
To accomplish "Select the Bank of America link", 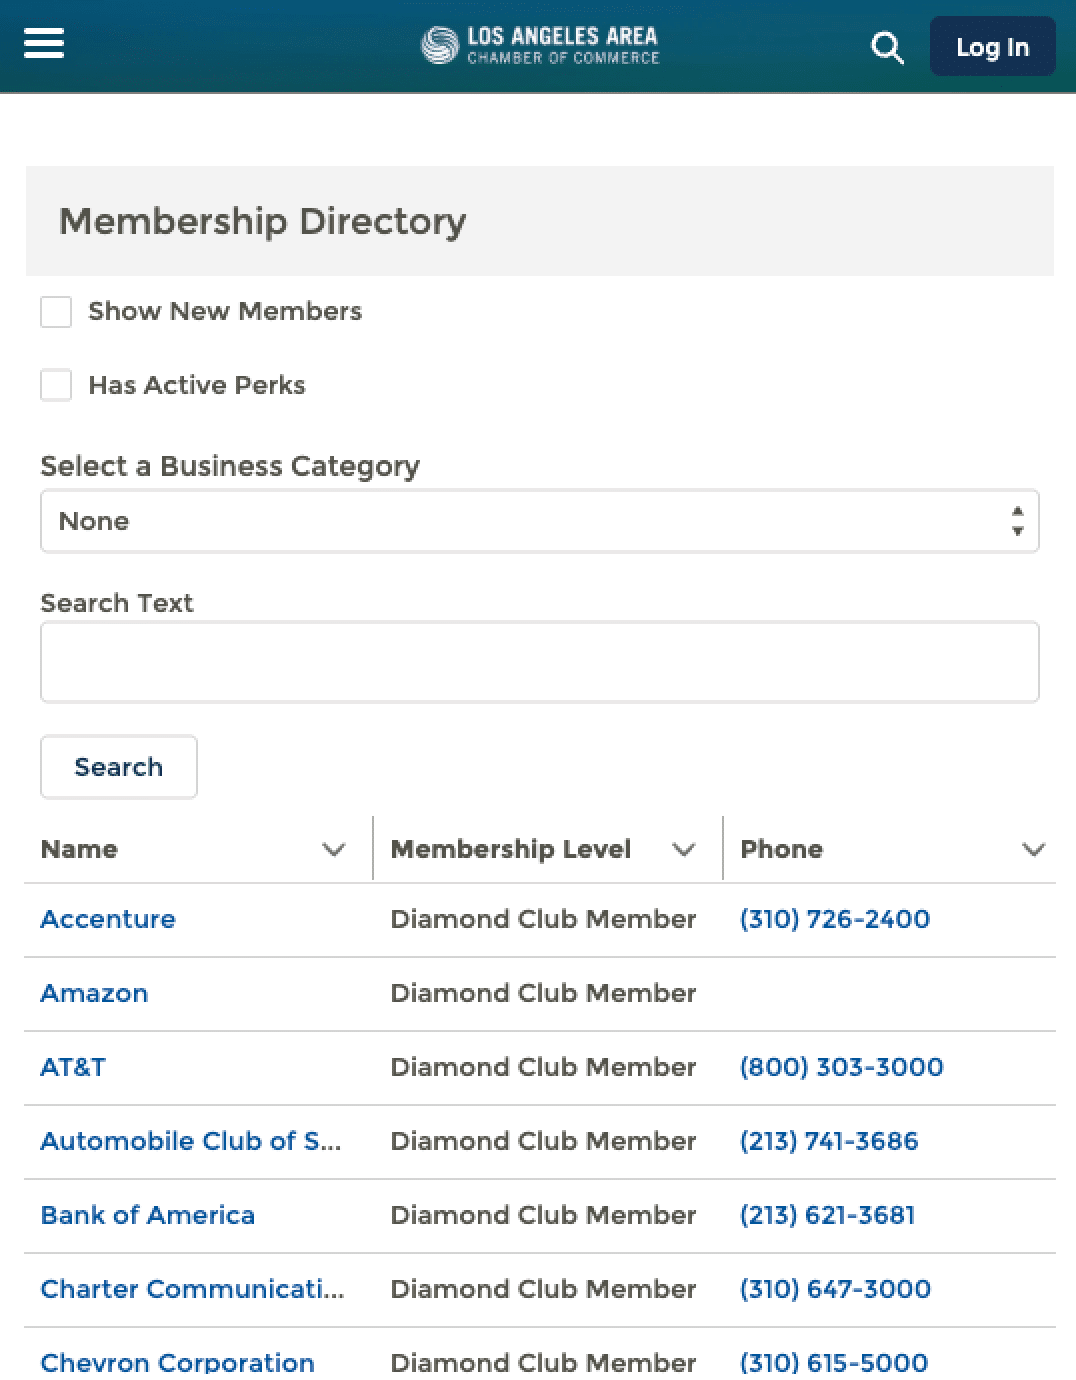I will pos(148,1215).
